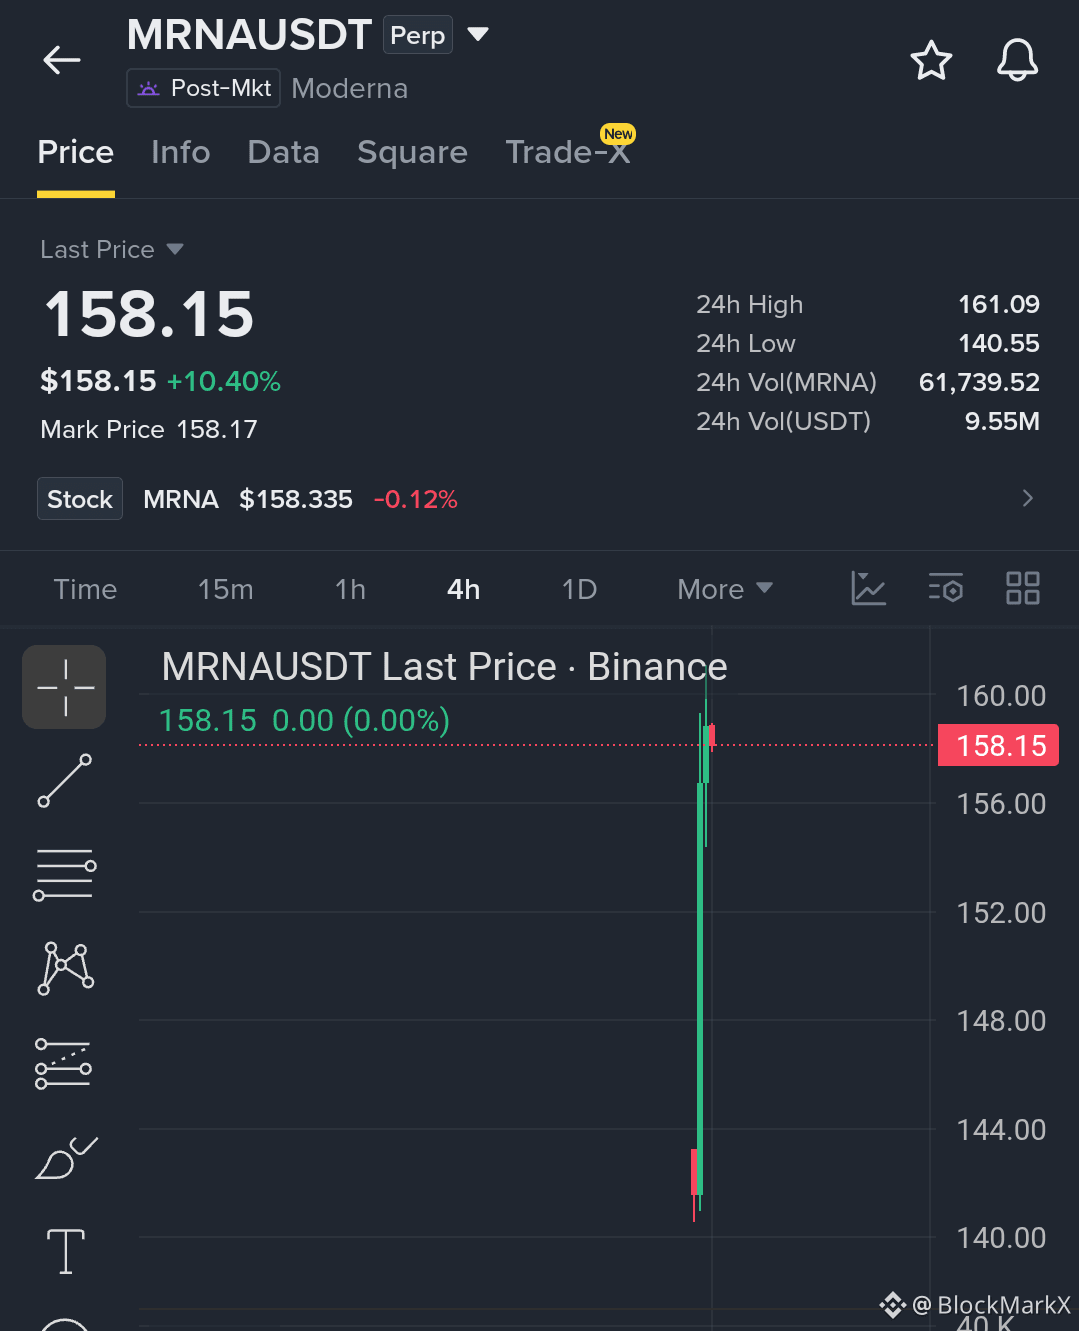Open chart settings icon

[946, 588]
